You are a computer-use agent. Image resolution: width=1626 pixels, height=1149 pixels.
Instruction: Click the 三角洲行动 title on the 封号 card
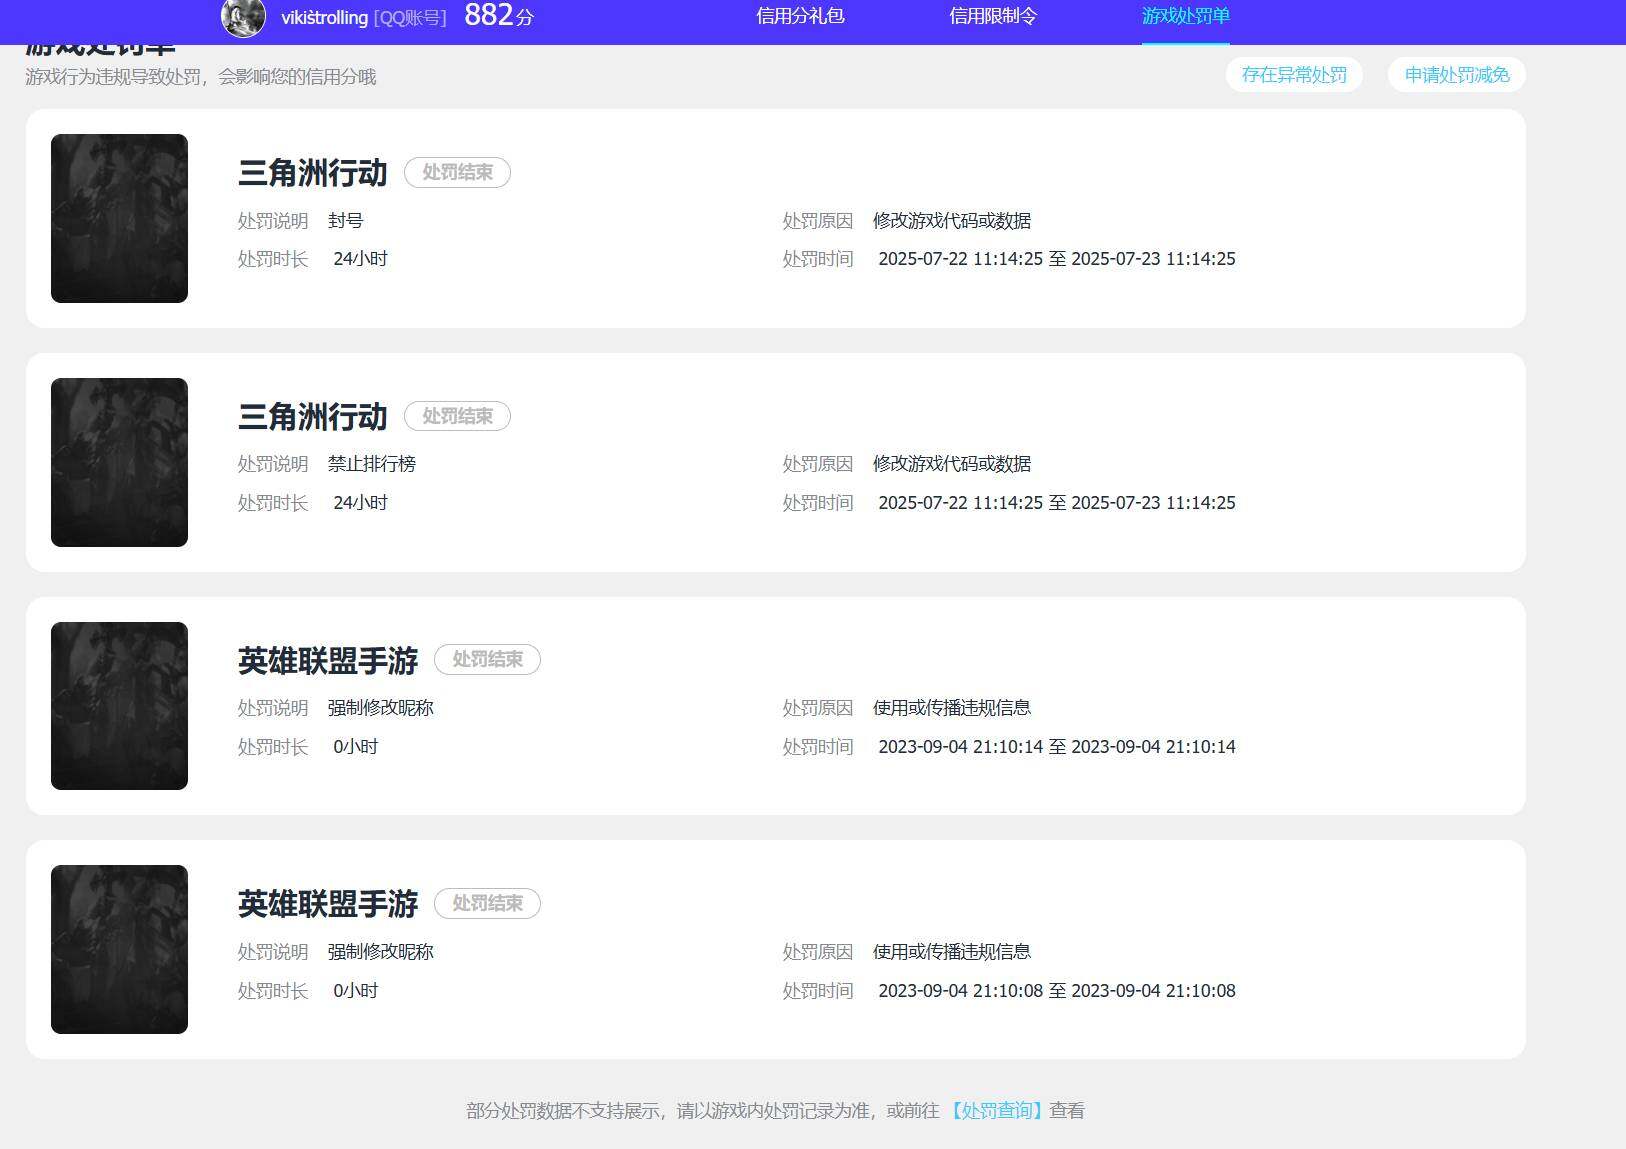[x=313, y=173]
